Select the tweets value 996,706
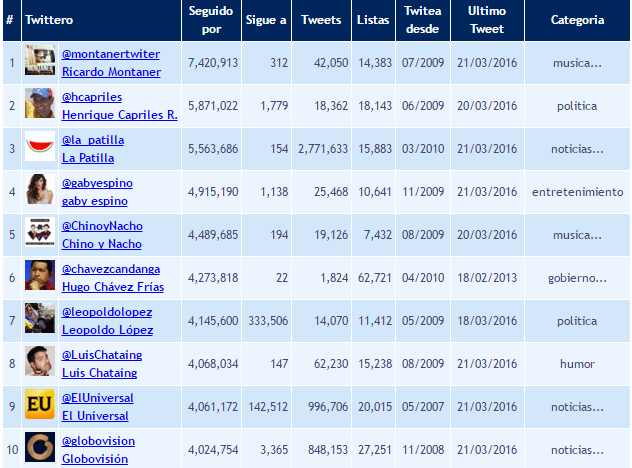 click(x=328, y=407)
